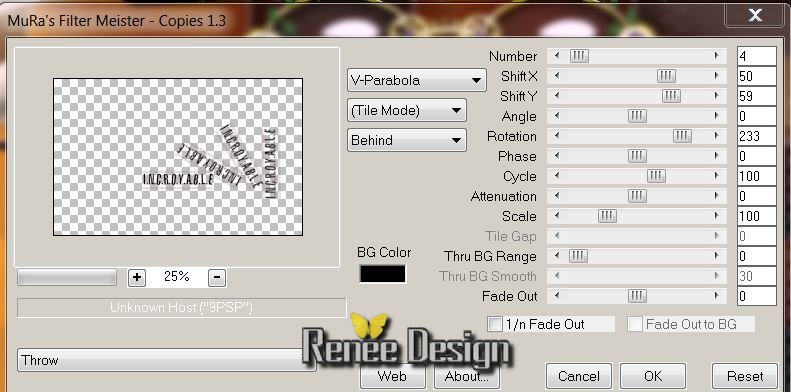The width and height of the screenshot is (791, 392).
Task: Click left arrow of Thru BG Range slider
Action: 556,256
